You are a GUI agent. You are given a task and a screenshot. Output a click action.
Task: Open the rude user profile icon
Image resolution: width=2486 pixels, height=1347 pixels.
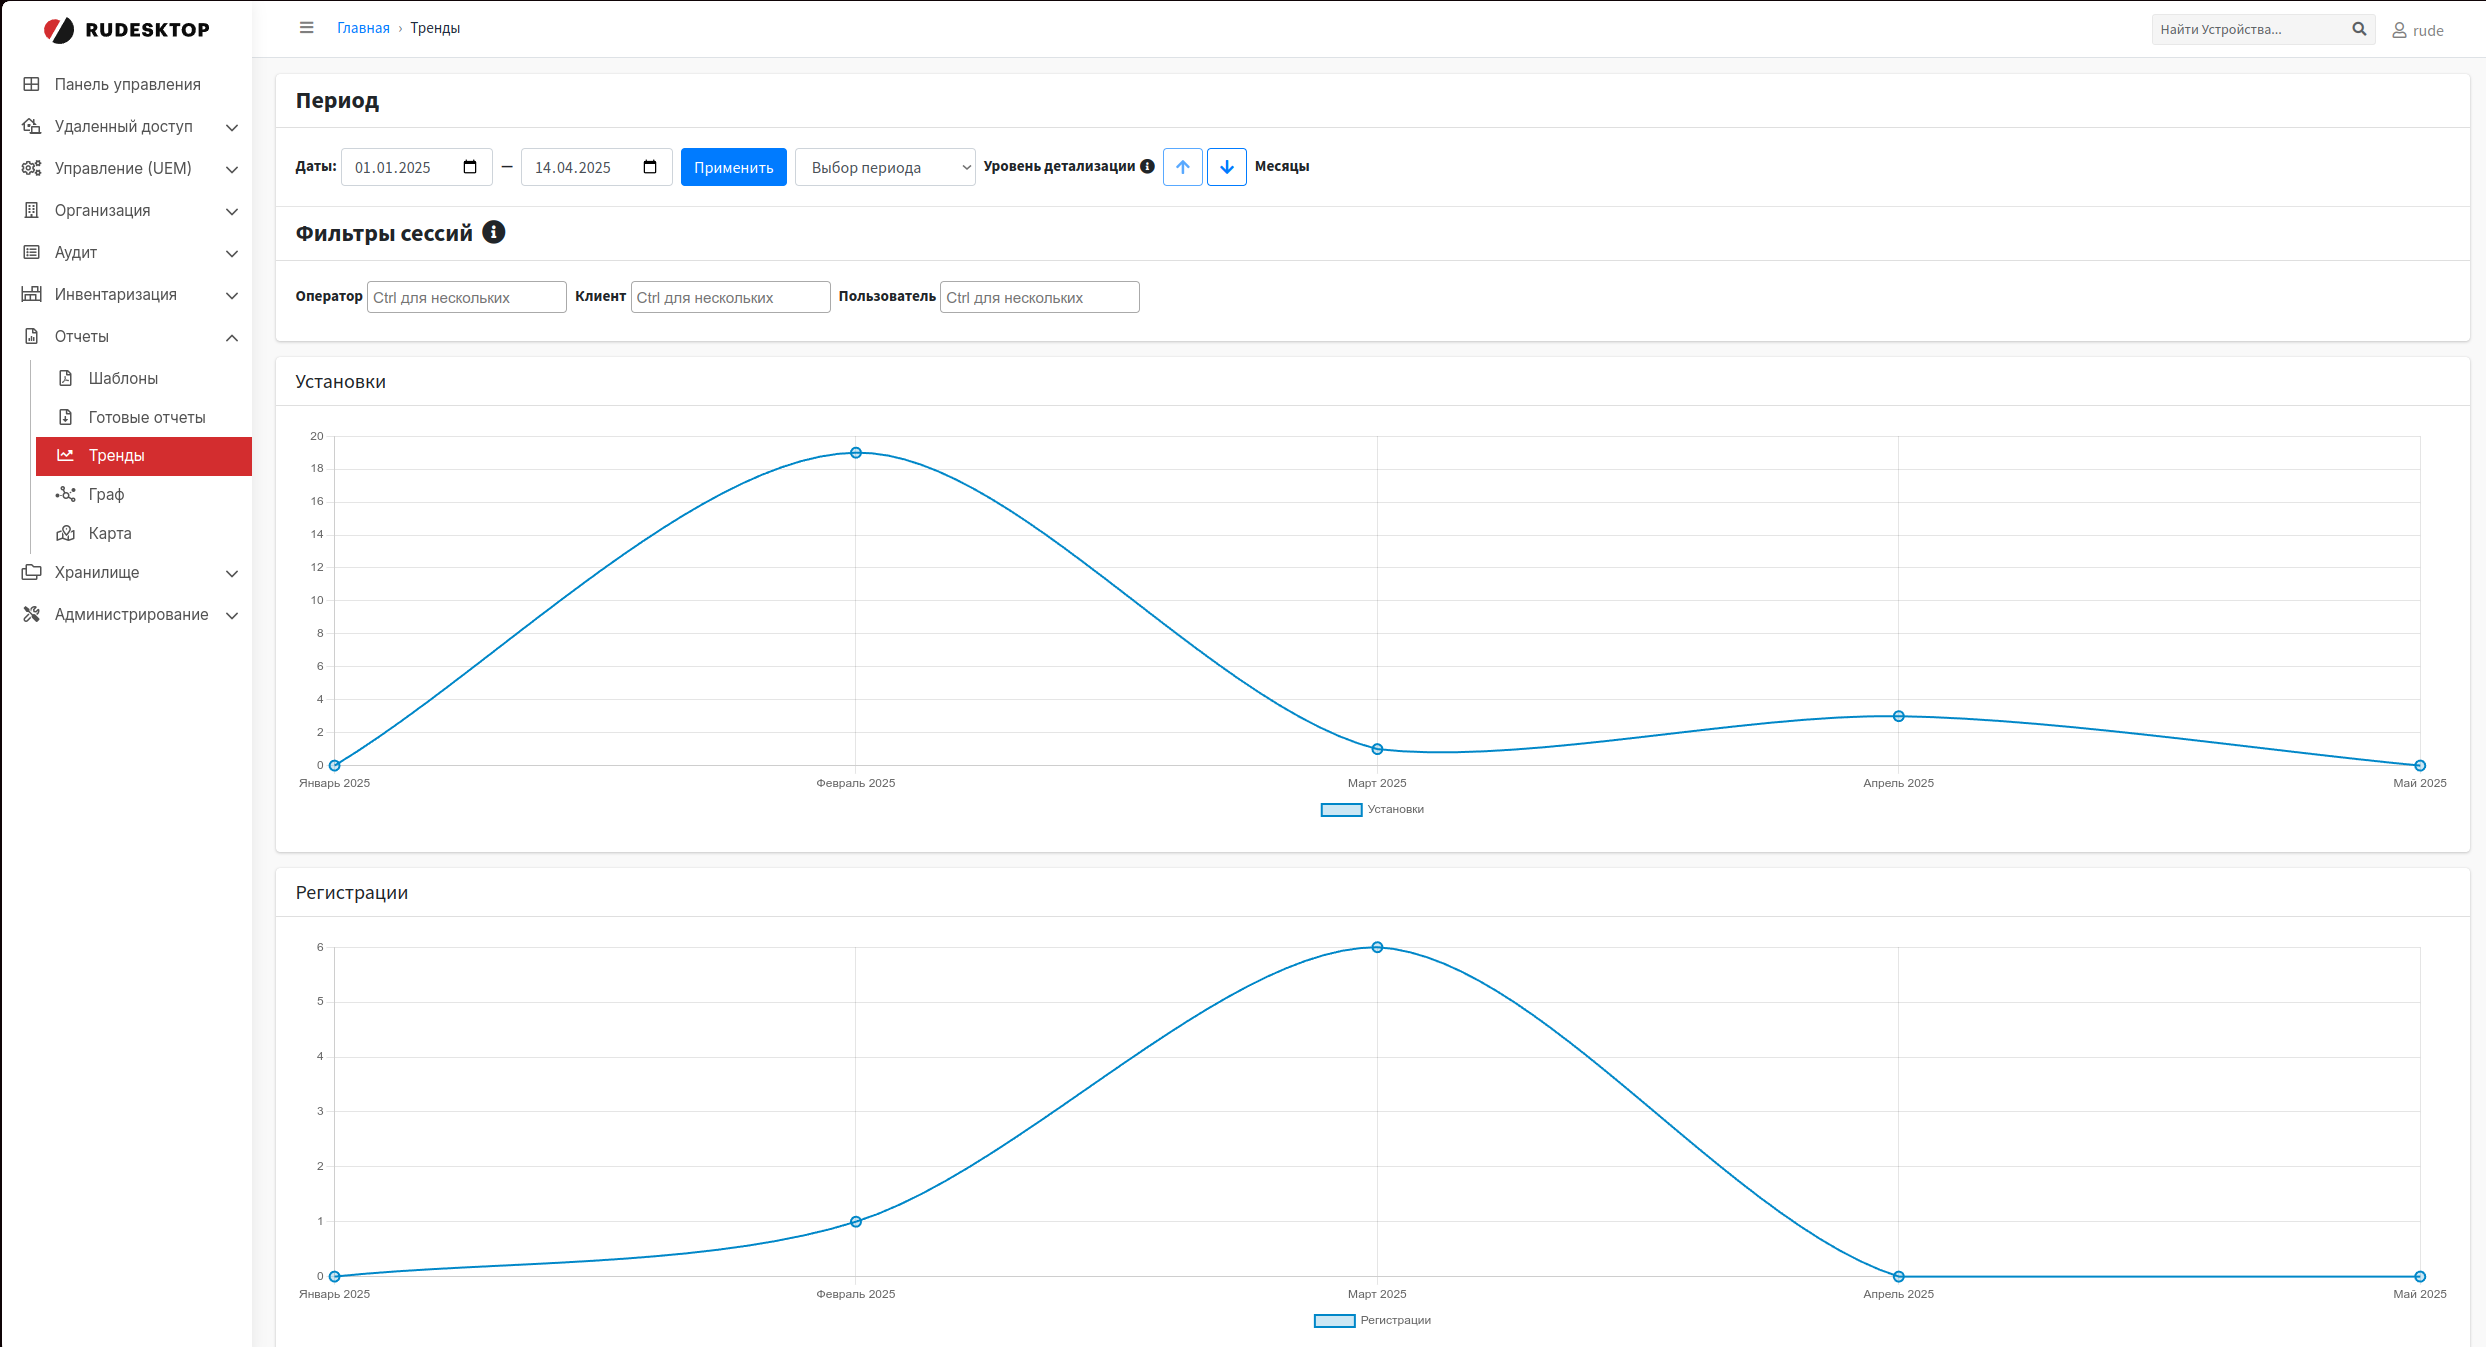pyautogui.click(x=2399, y=30)
